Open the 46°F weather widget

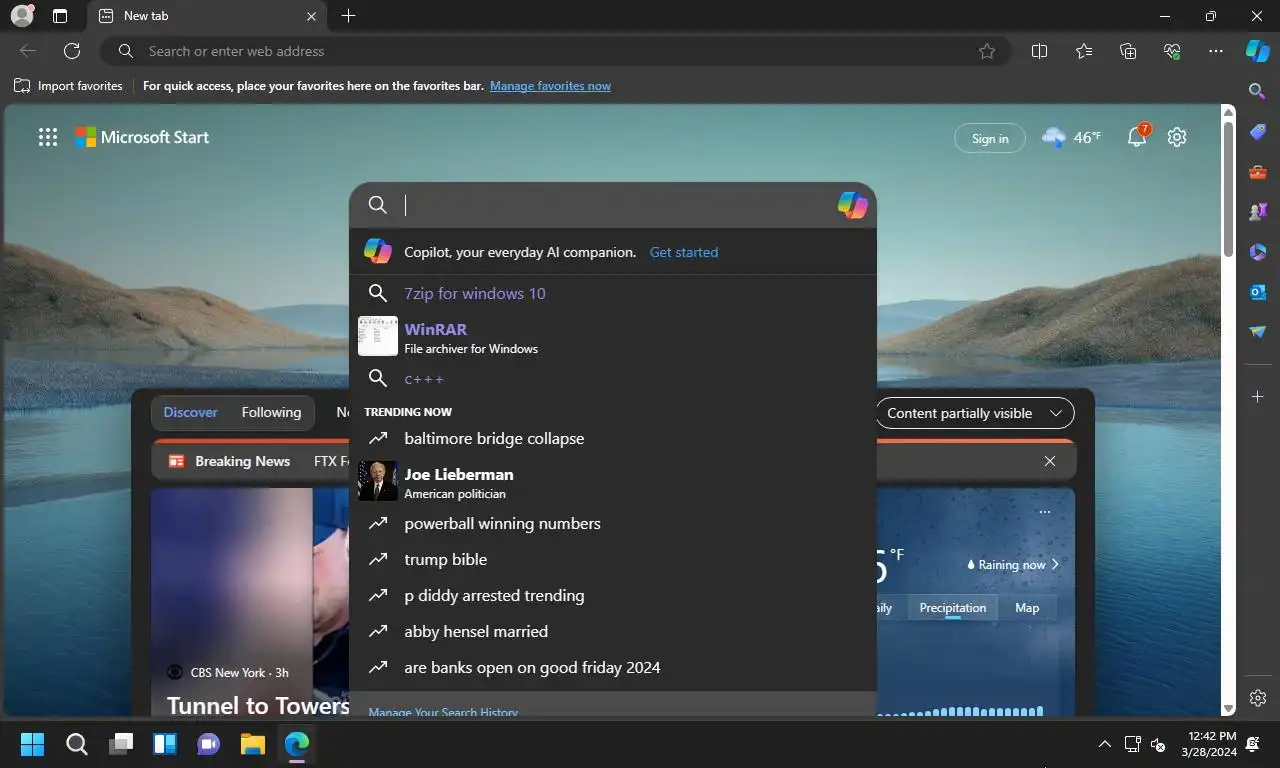point(1071,137)
